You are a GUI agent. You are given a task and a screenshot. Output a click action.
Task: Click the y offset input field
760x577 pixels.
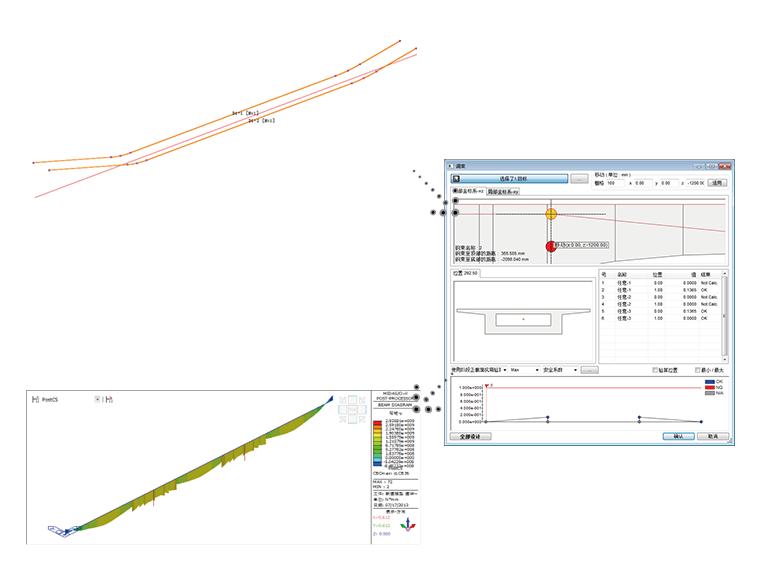(x=669, y=183)
